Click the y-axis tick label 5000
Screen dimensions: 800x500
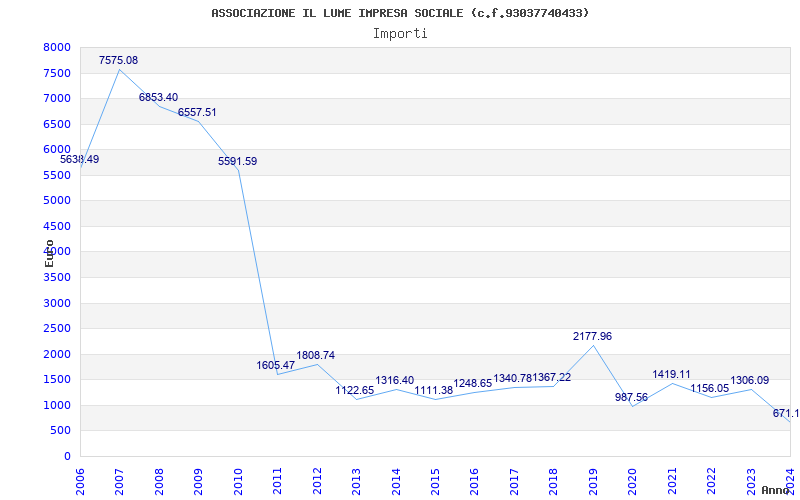click(58, 201)
